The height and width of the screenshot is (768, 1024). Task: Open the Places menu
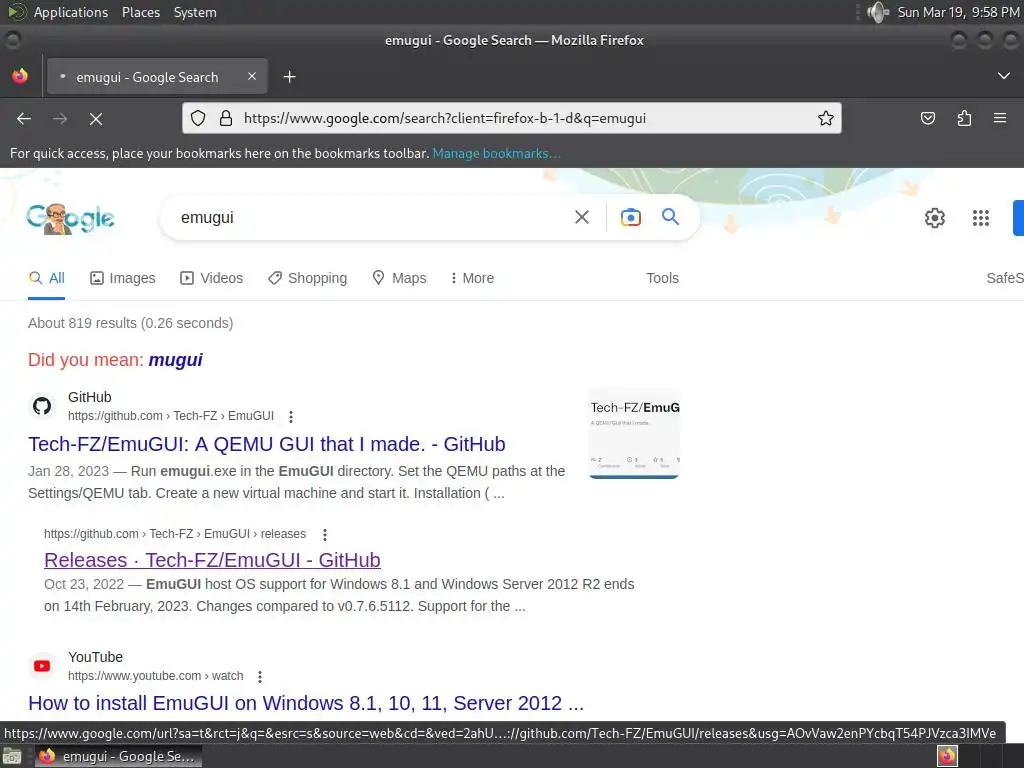(x=140, y=12)
